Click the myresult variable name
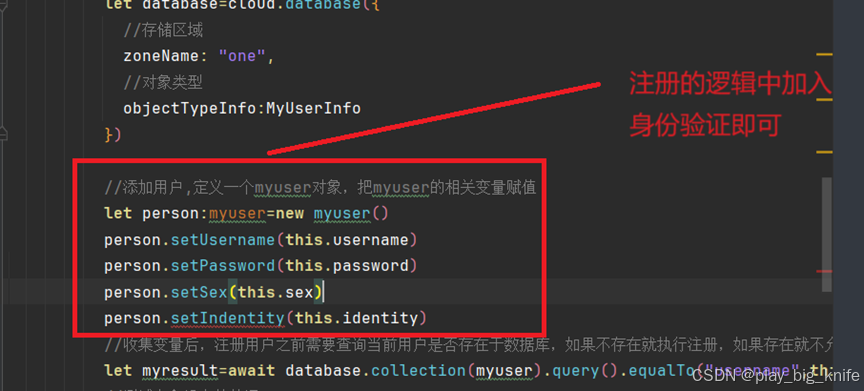This screenshot has width=864, height=391. pos(180,371)
